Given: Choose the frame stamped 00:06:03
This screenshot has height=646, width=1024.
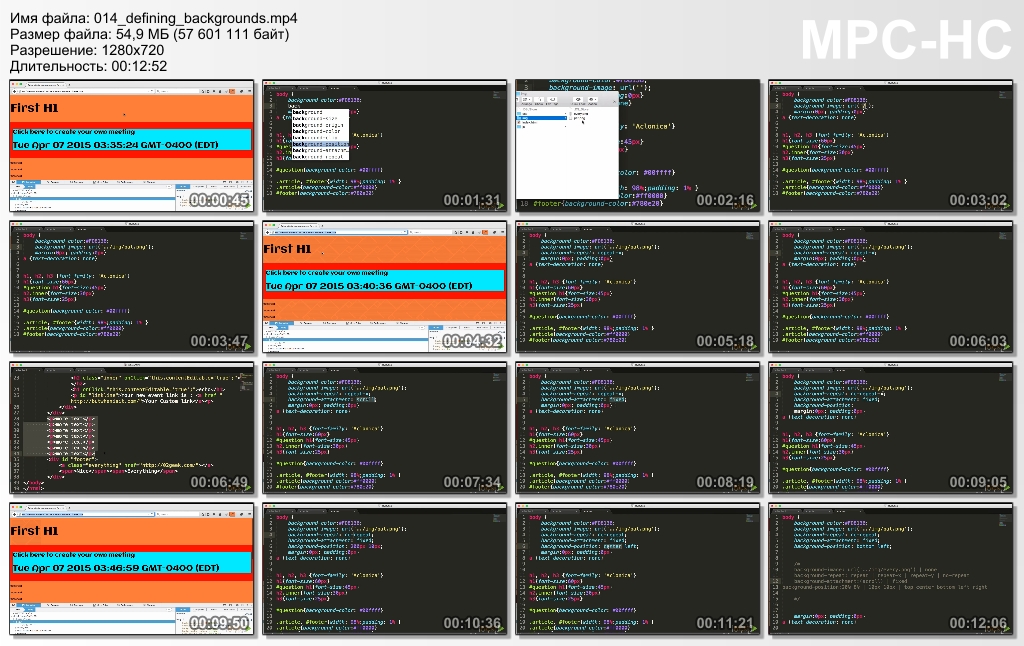Looking at the screenshot, I should pyautogui.click(x=891, y=287).
